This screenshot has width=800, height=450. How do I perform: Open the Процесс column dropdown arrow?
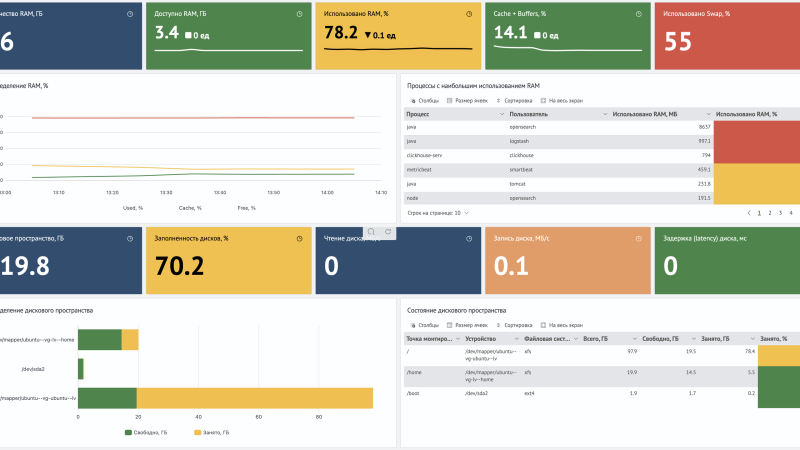coord(502,114)
